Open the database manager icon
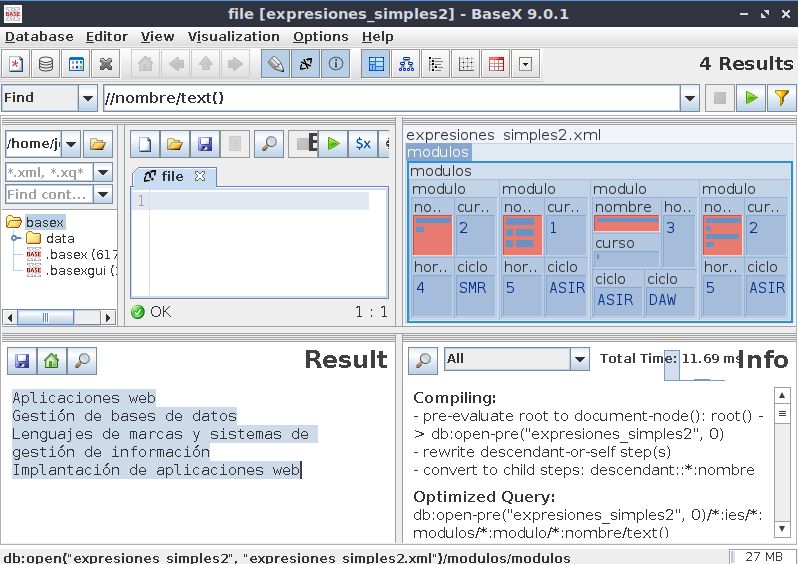Image resolution: width=798 pixels, height=564 pixels. [46, 65]
